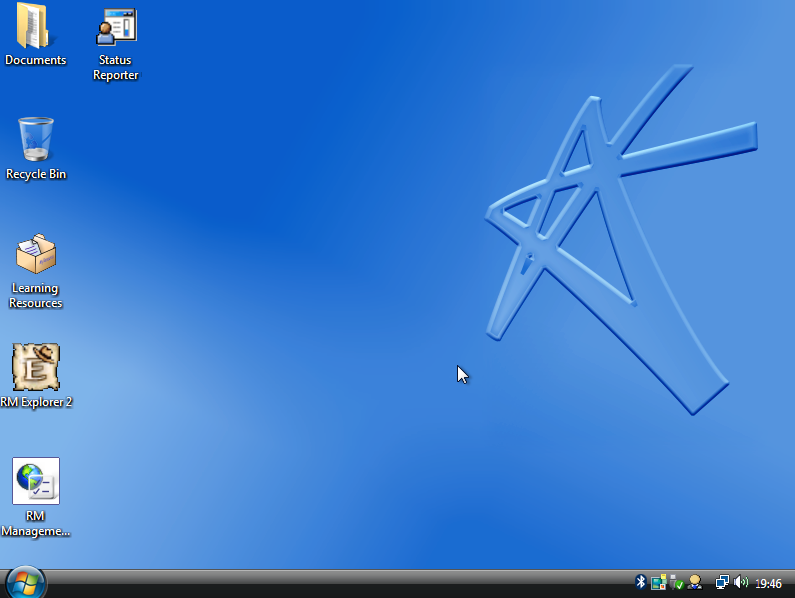
Task: Select the Status Reporter desktop icon
Action: (x=116, y=26)
